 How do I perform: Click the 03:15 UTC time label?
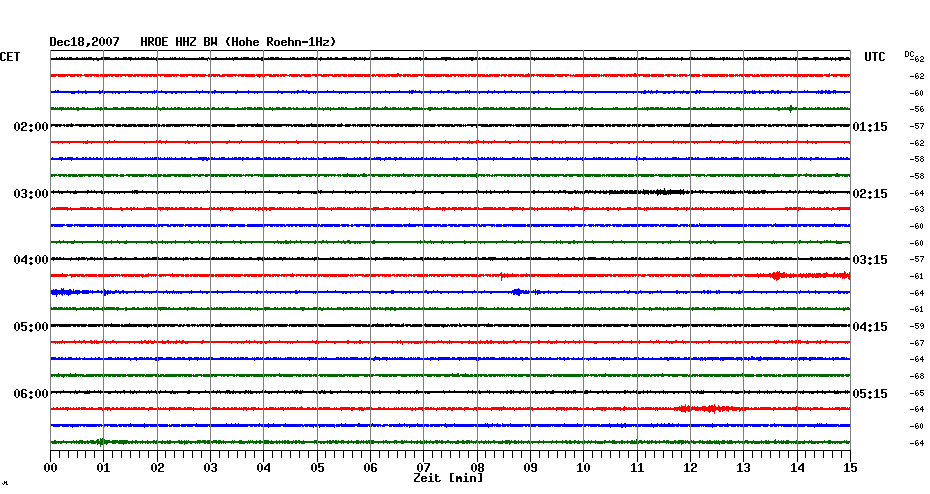pyautogui.click(x=870, y=260)
